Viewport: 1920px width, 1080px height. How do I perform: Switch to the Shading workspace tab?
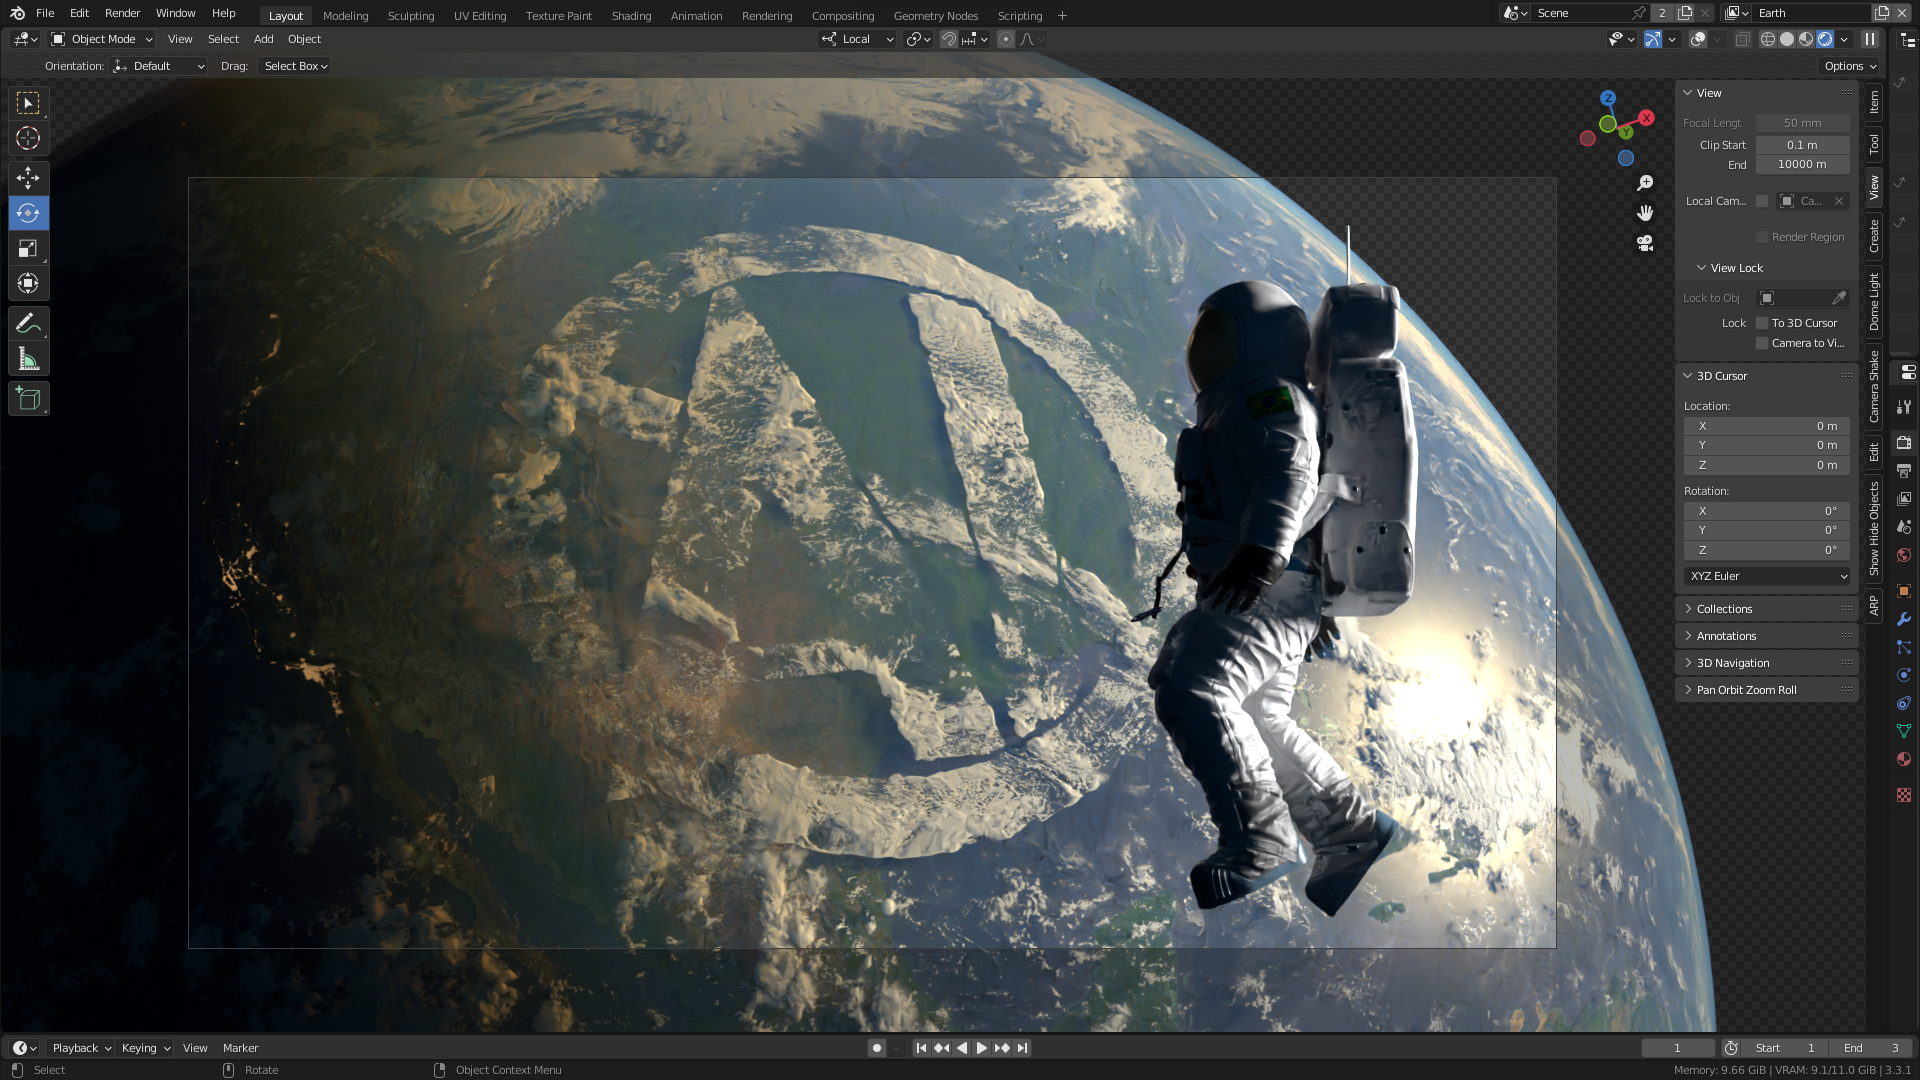tap(631, 16)
